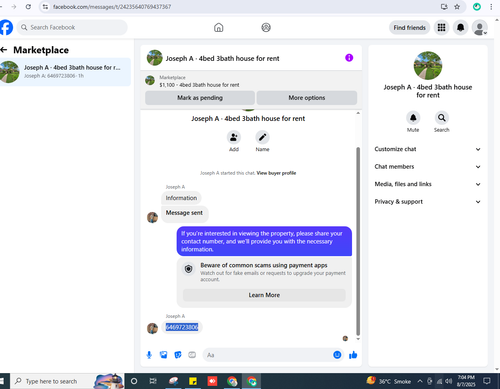Click Mark as pending button
The width and height of the screenshot is (500, 389).
pos(200,98)
